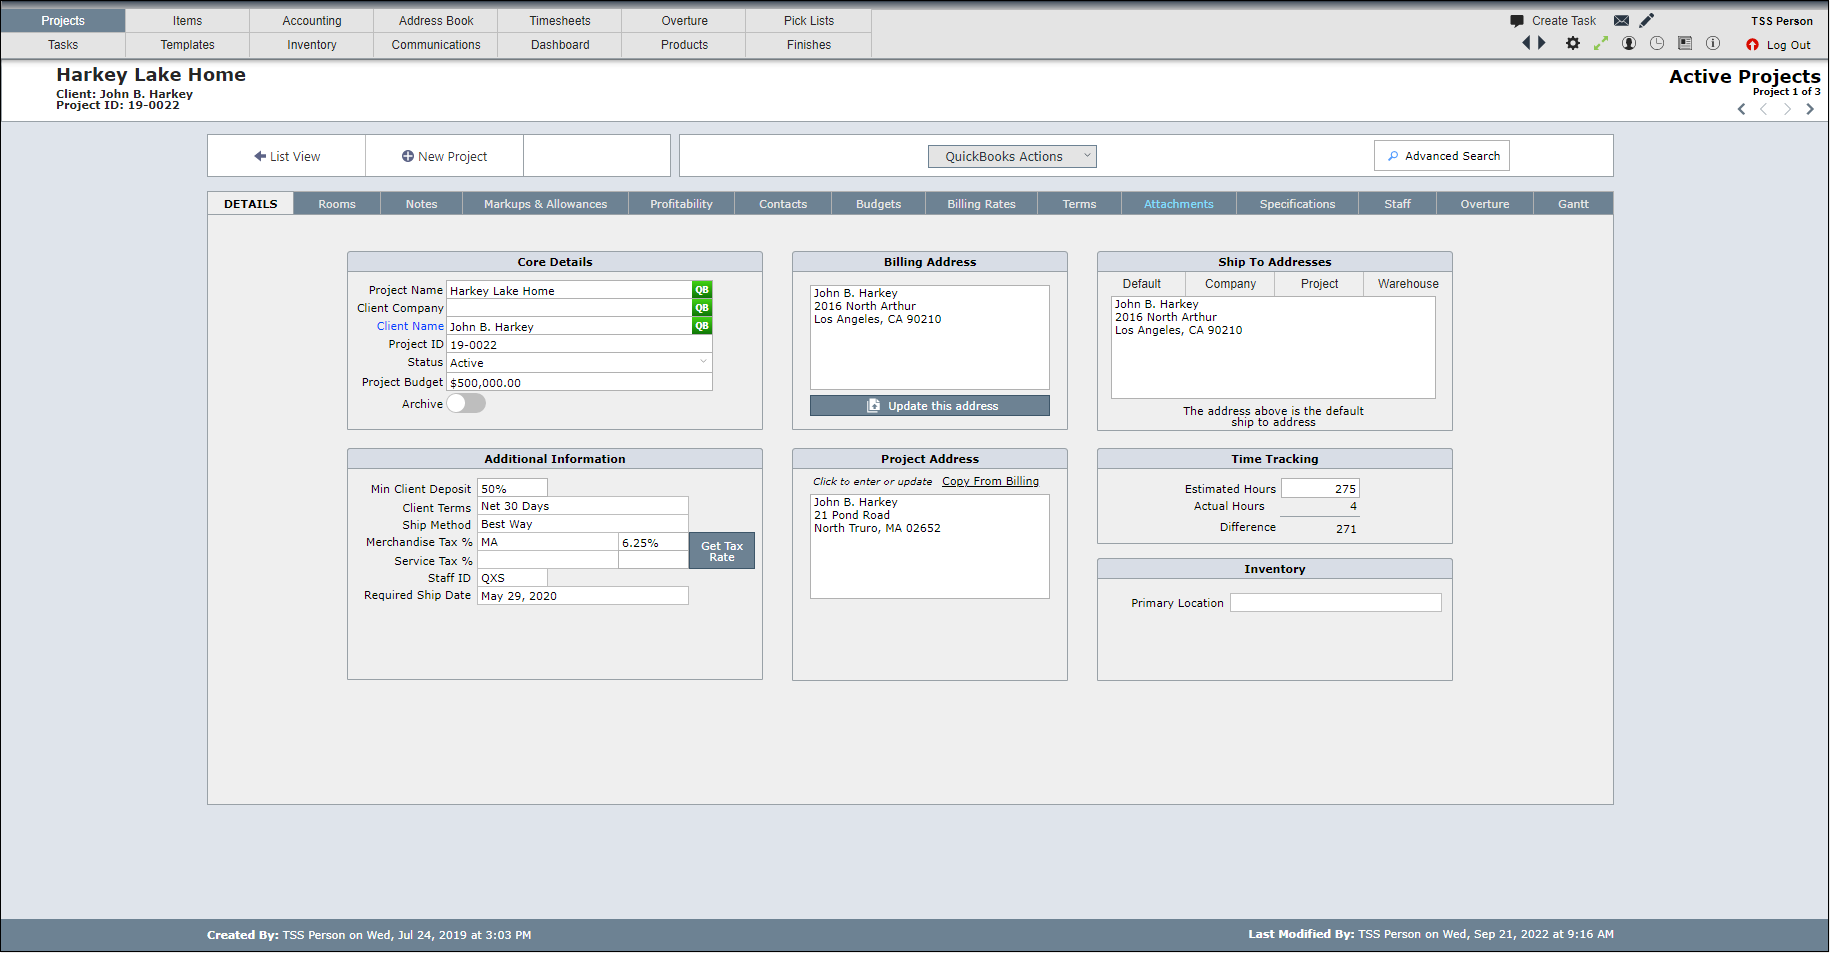Click the Create Task speech bubble icon
The image size is (1831, 954).
point(1517,20)
